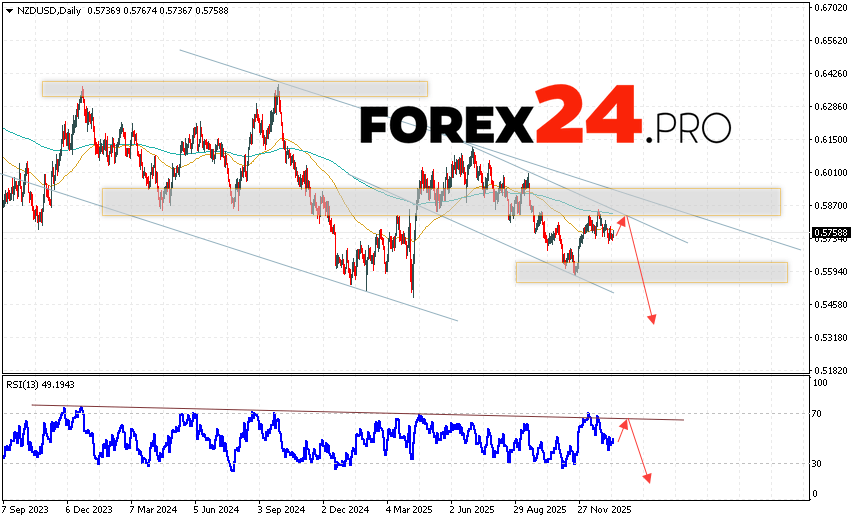Screen dimensions: 855x521
Task: Select the middle gray zone near 0.58700
Action: click(440, 201)
